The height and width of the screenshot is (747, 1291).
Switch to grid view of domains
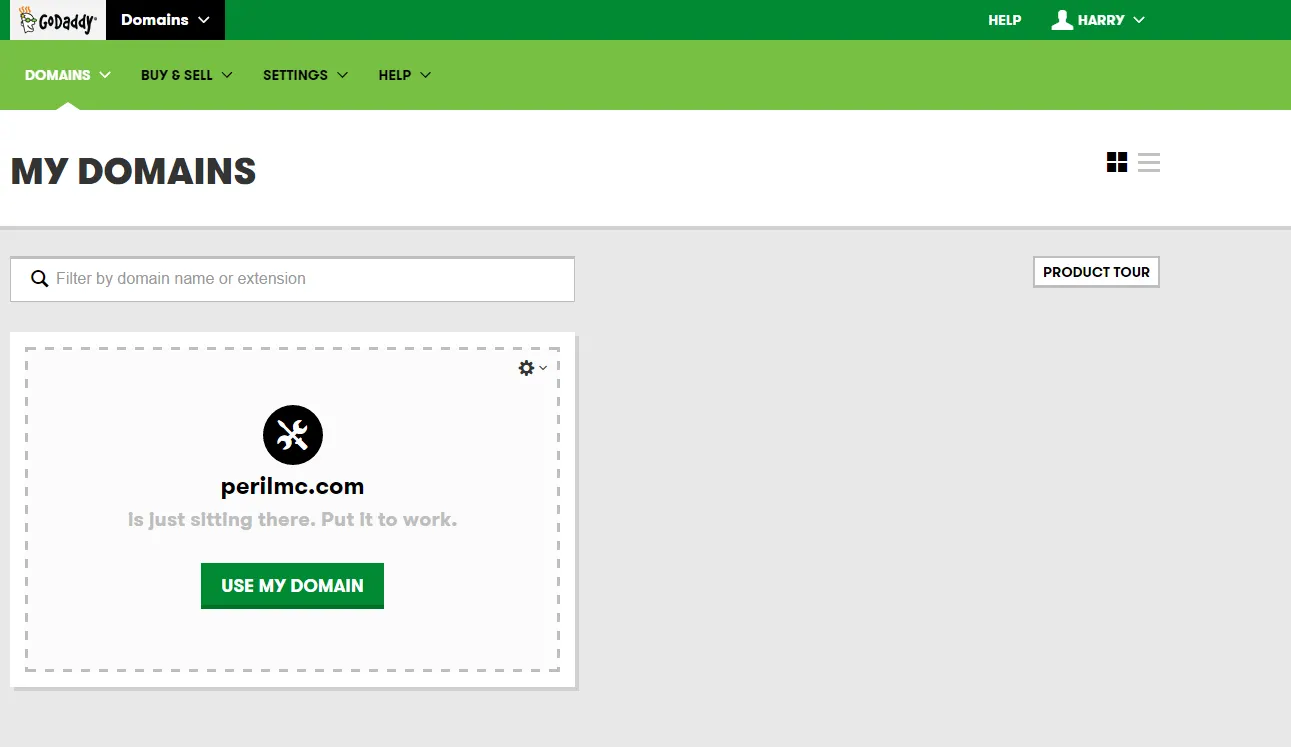(x=1117, y=162)
